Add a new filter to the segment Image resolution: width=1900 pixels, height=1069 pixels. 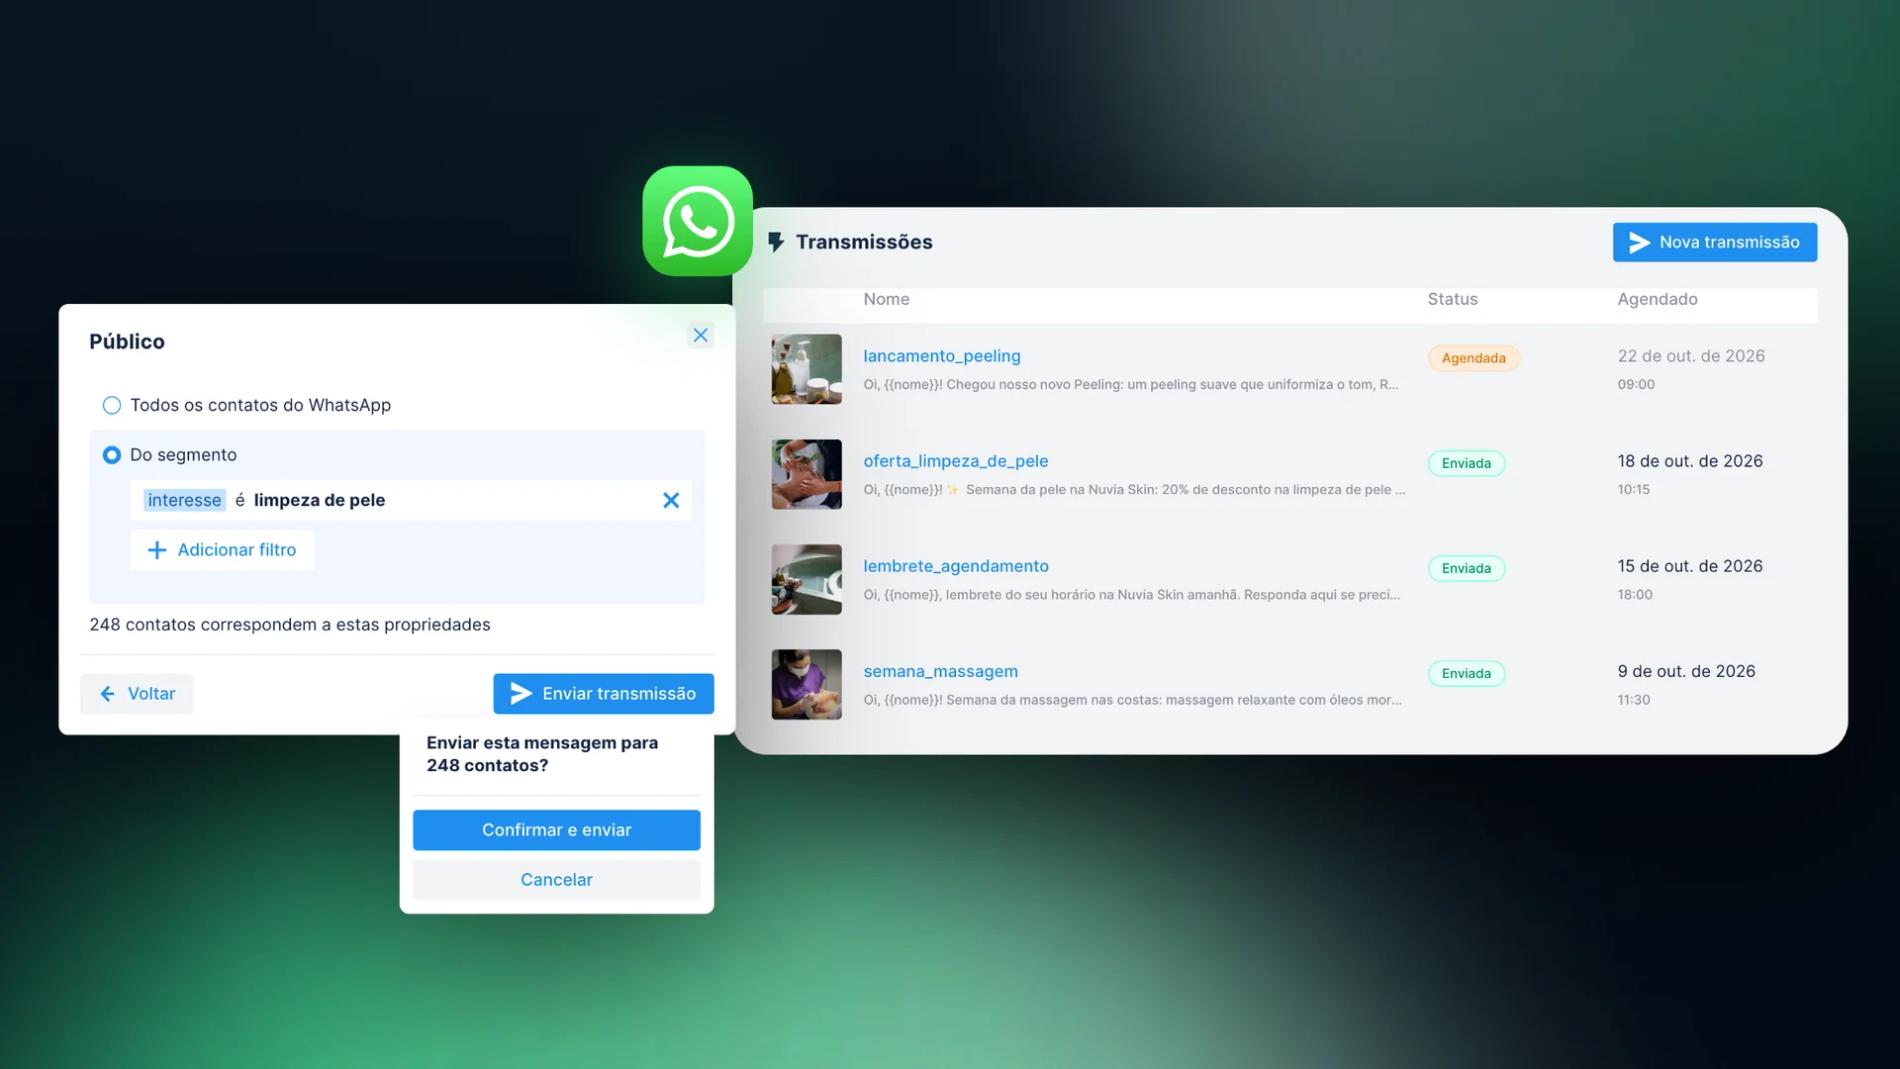click(x=222, y=550)
